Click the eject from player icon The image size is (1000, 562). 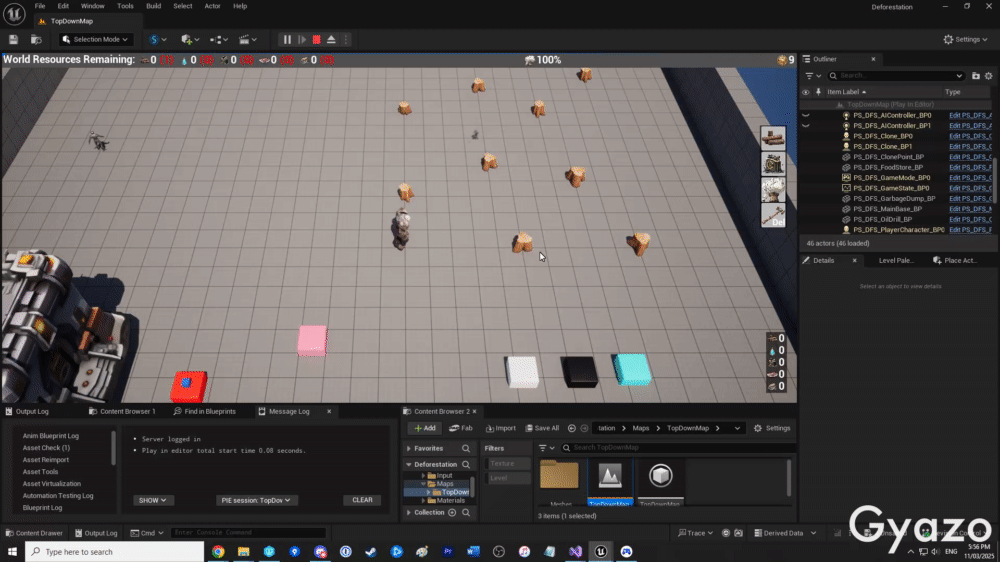tap(331, 39)
